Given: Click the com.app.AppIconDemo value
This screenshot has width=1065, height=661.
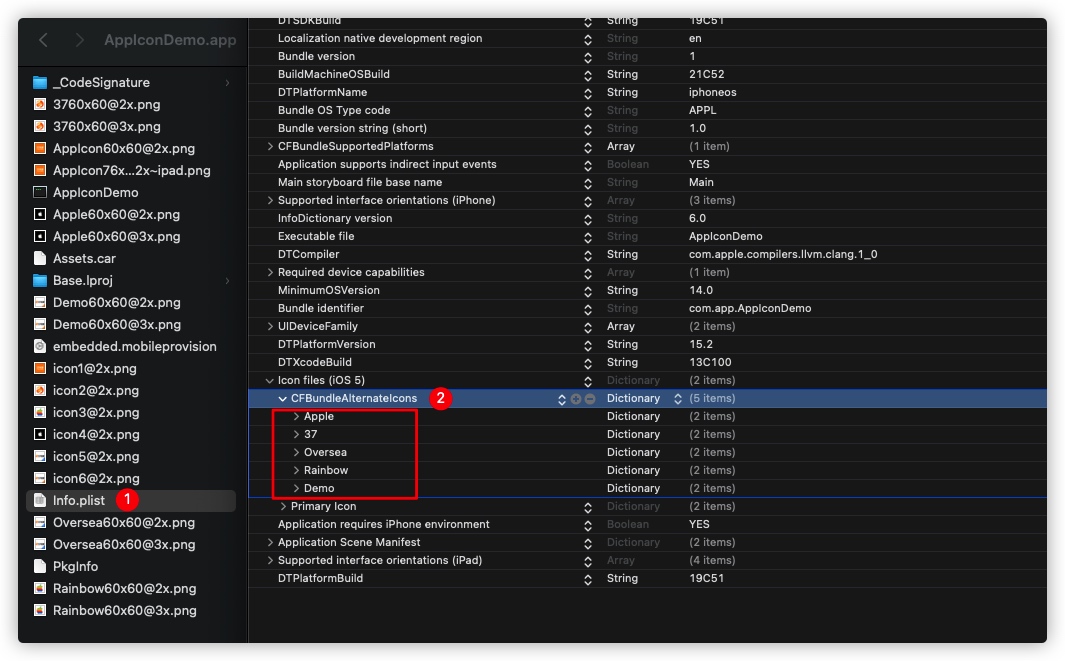Looking at the screenshot, I should 750,308.
